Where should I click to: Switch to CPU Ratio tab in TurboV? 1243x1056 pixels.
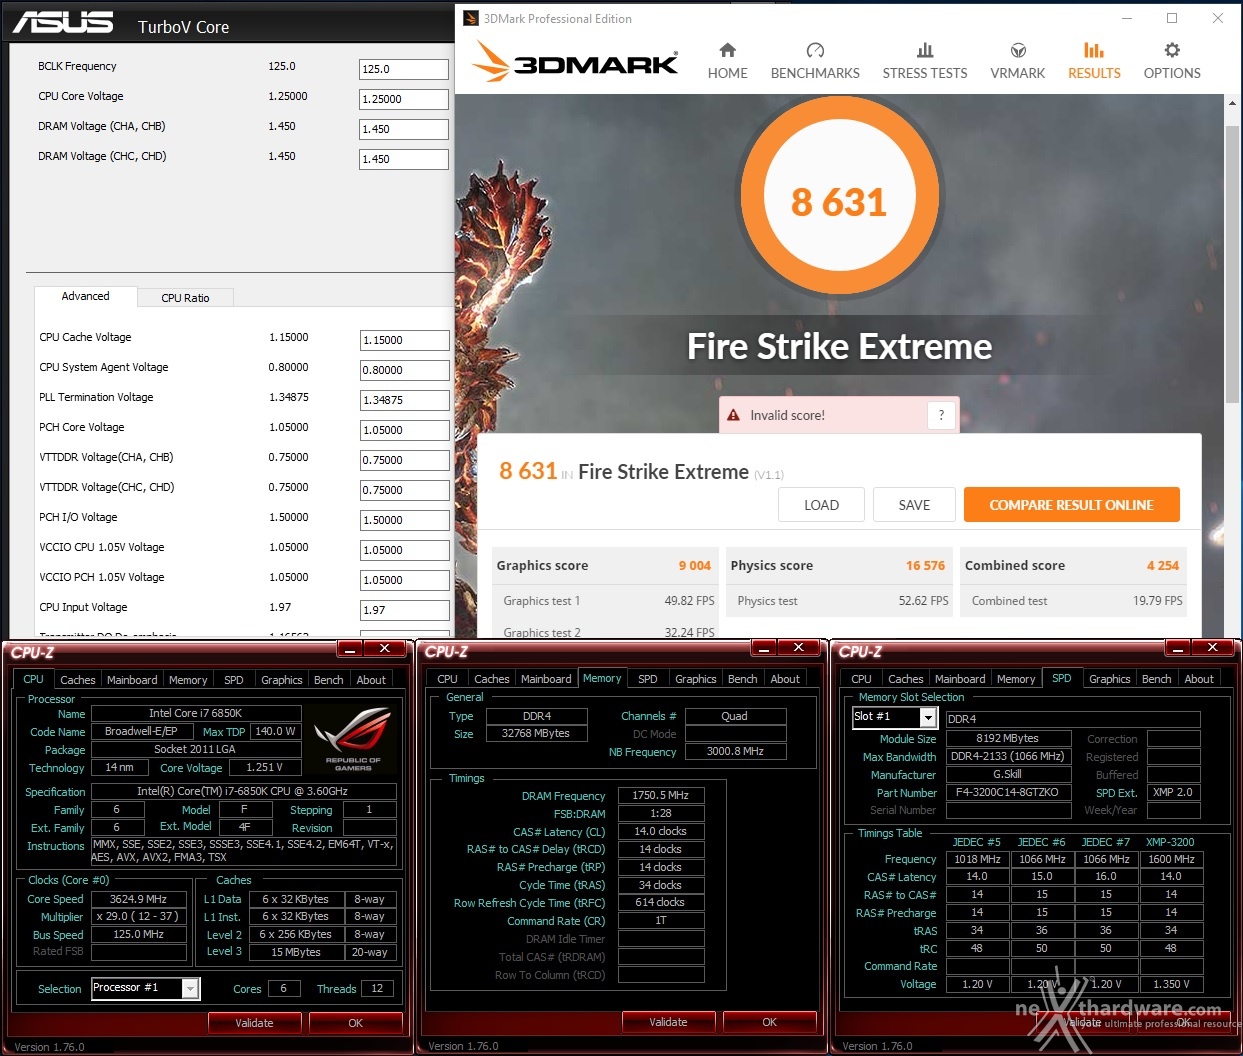(x=185, y=298)
